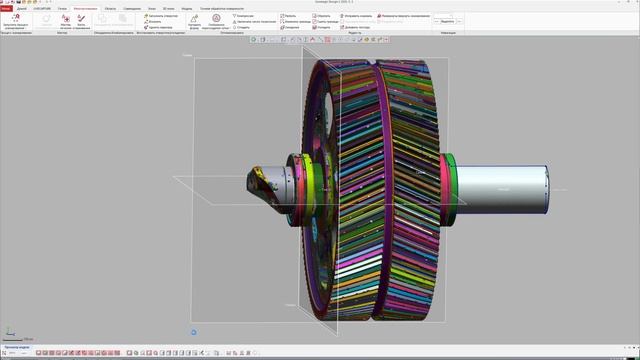Open the red Menu button in the ribbon
This screenshot has height=360, width=640.
pyautogui.click(x=6, y=8)
